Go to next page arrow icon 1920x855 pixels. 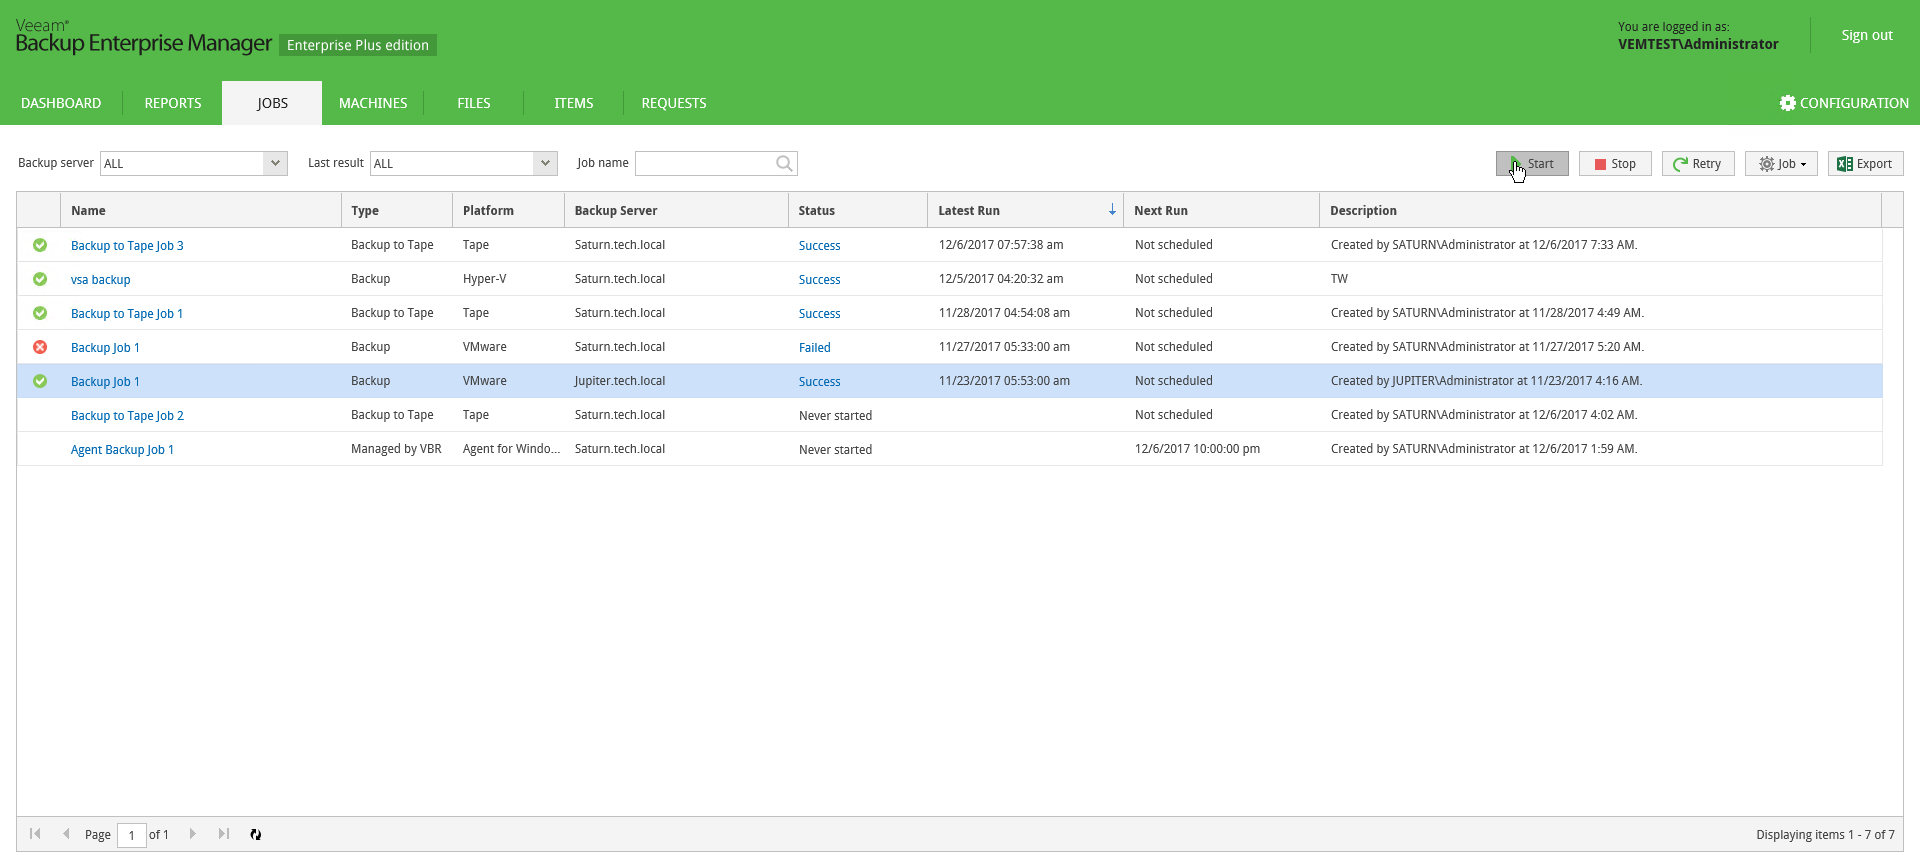193,834
